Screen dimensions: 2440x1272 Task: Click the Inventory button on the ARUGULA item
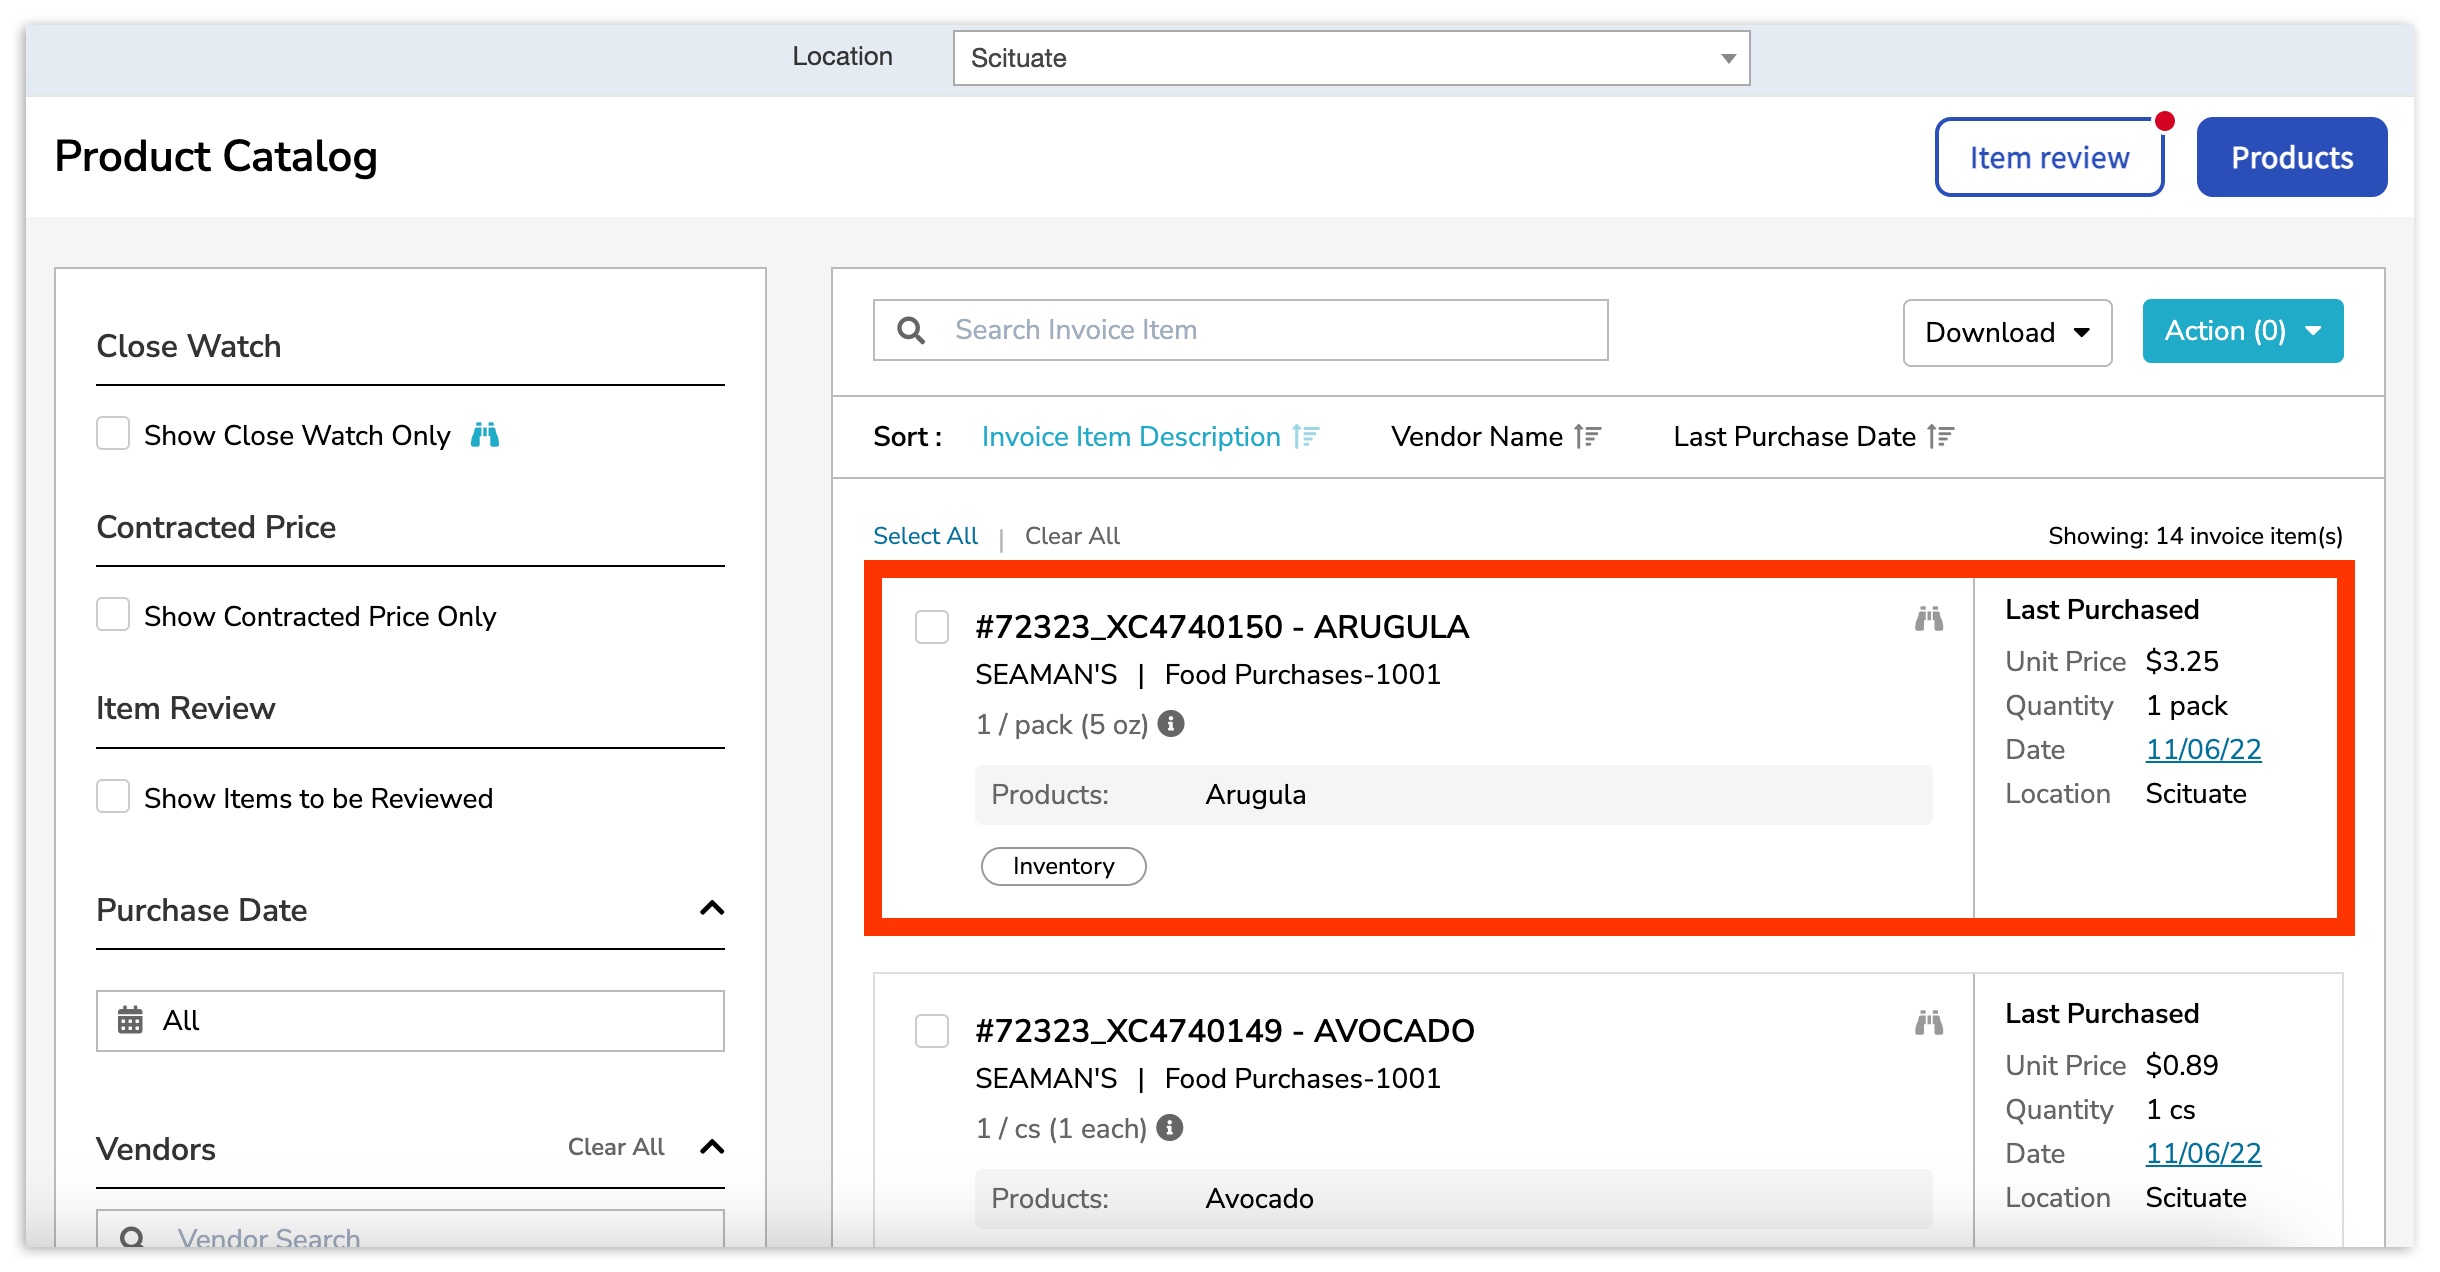(x=1063, y=866)
